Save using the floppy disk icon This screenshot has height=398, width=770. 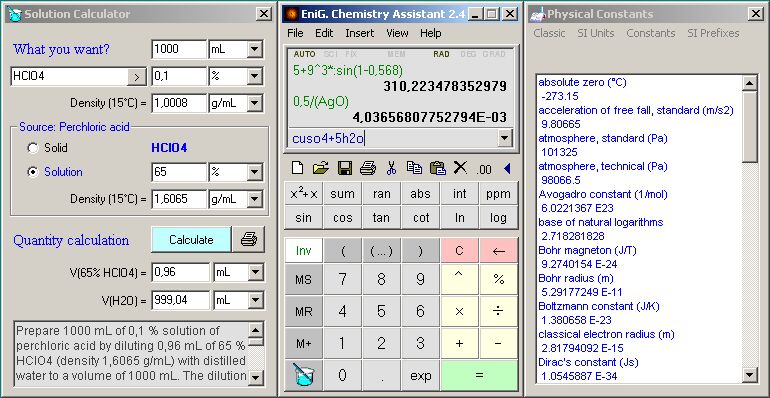coord(345,169)
